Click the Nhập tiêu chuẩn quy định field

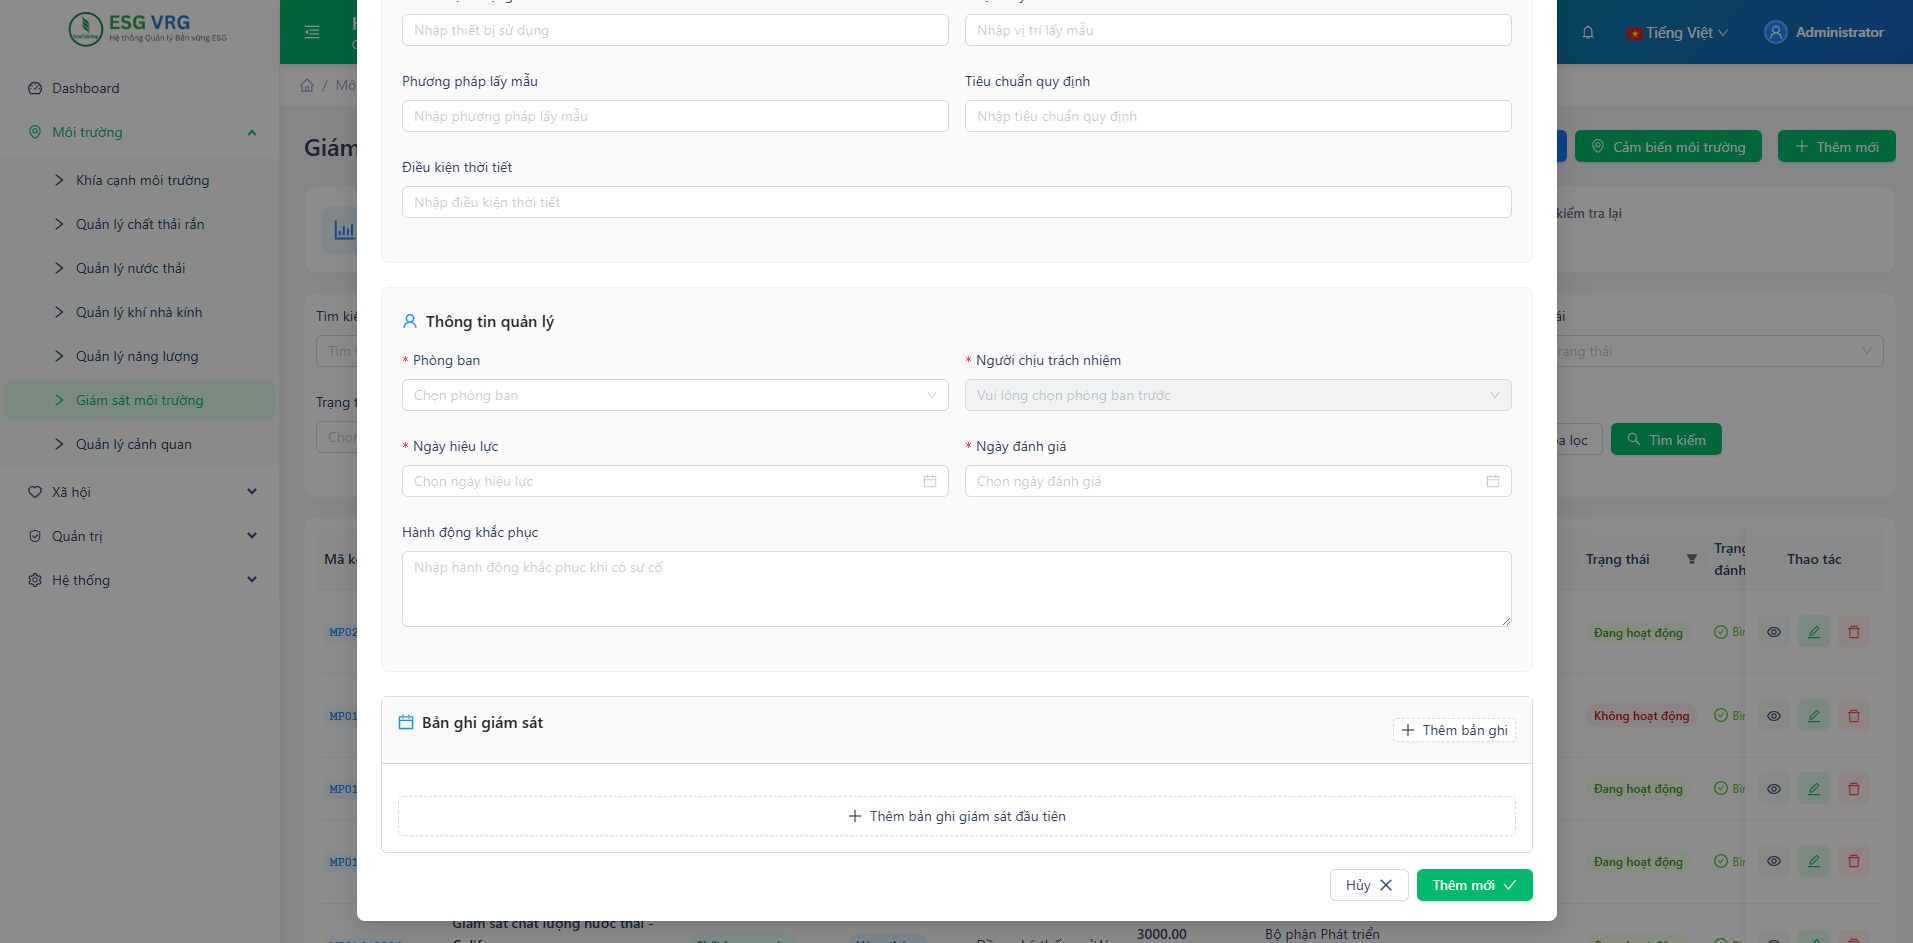pos(1238,116)
